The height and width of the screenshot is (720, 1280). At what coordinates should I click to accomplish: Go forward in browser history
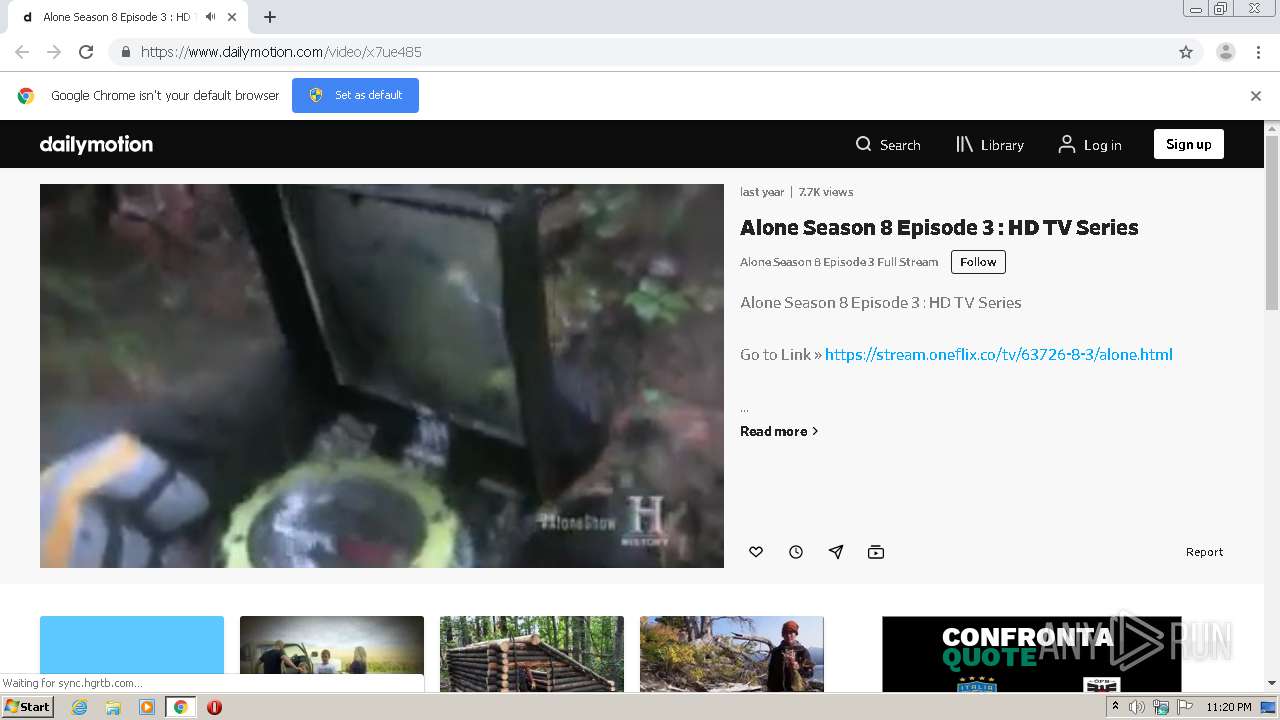[x=54, y=52]
